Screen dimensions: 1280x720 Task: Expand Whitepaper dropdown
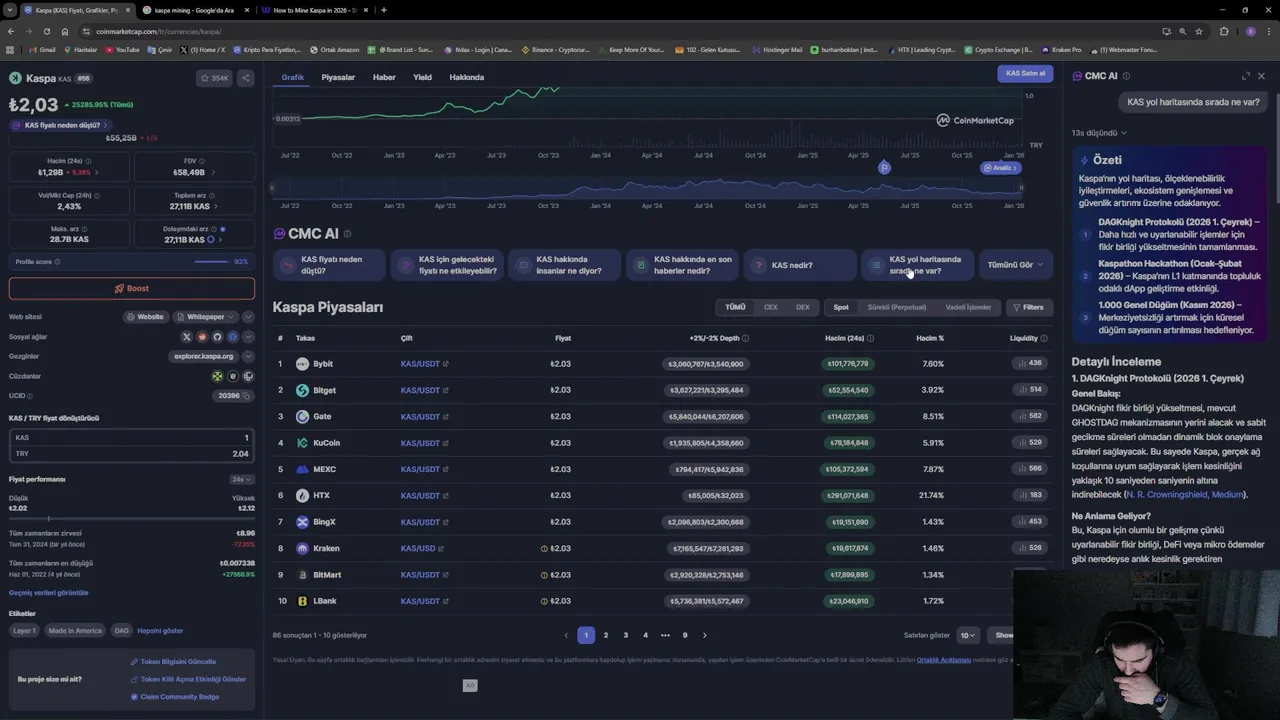[206, 317]
